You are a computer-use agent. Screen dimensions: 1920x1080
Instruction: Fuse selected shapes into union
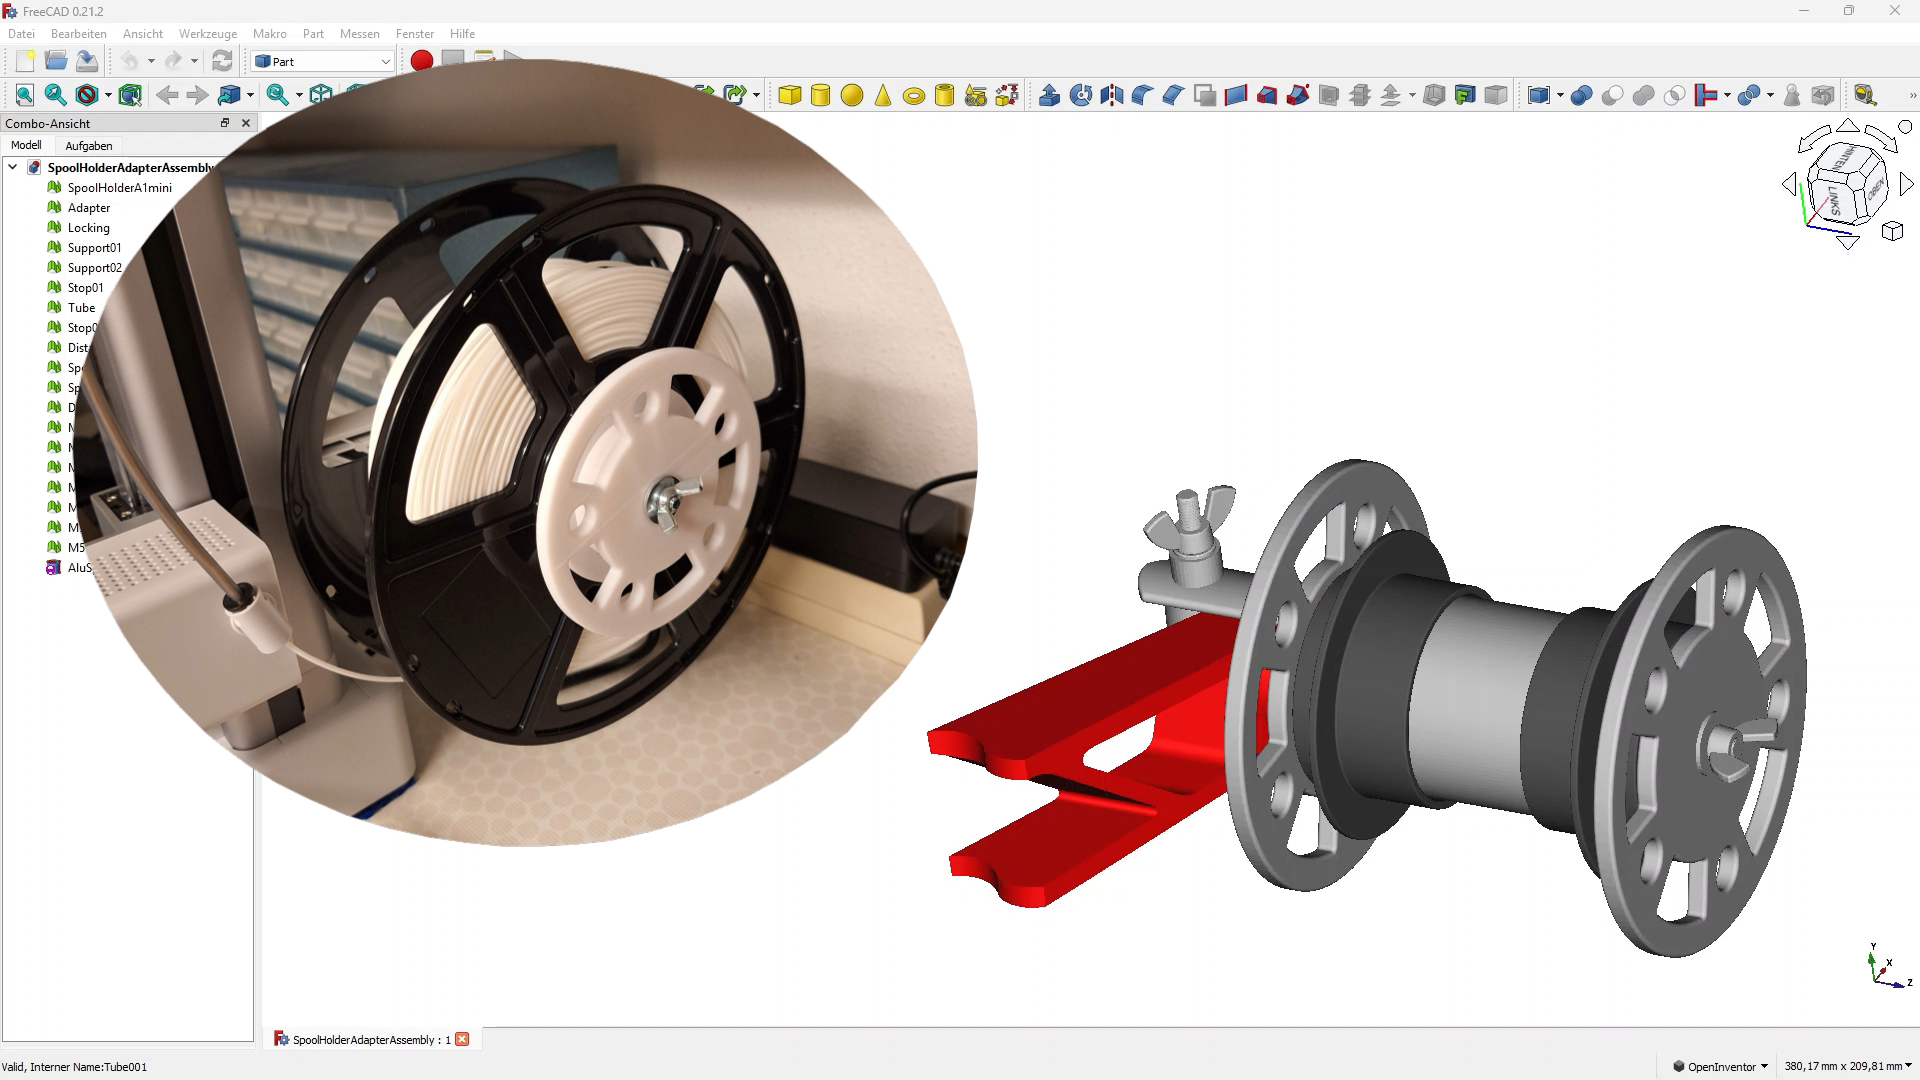tap(1644, 95)
